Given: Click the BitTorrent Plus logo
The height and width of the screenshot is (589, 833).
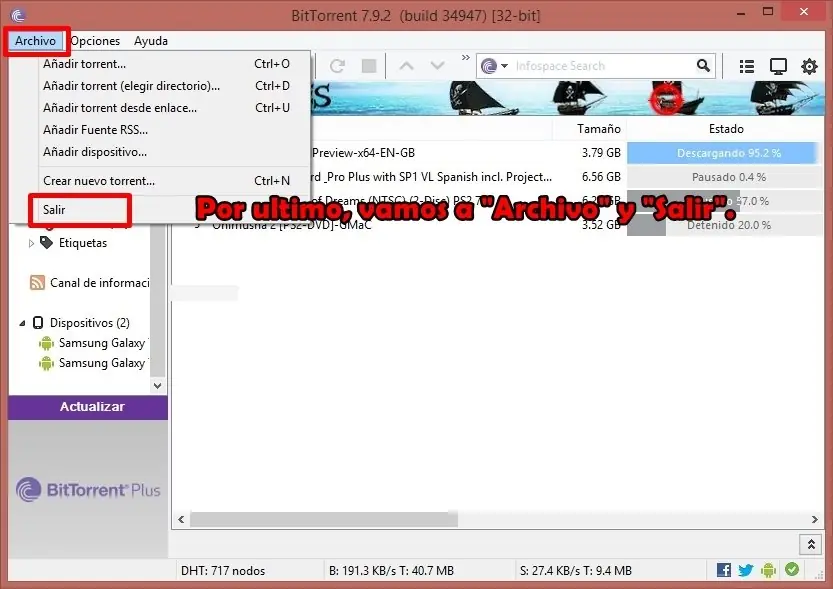Looking at the screenshot, I should tap(88, 490).
